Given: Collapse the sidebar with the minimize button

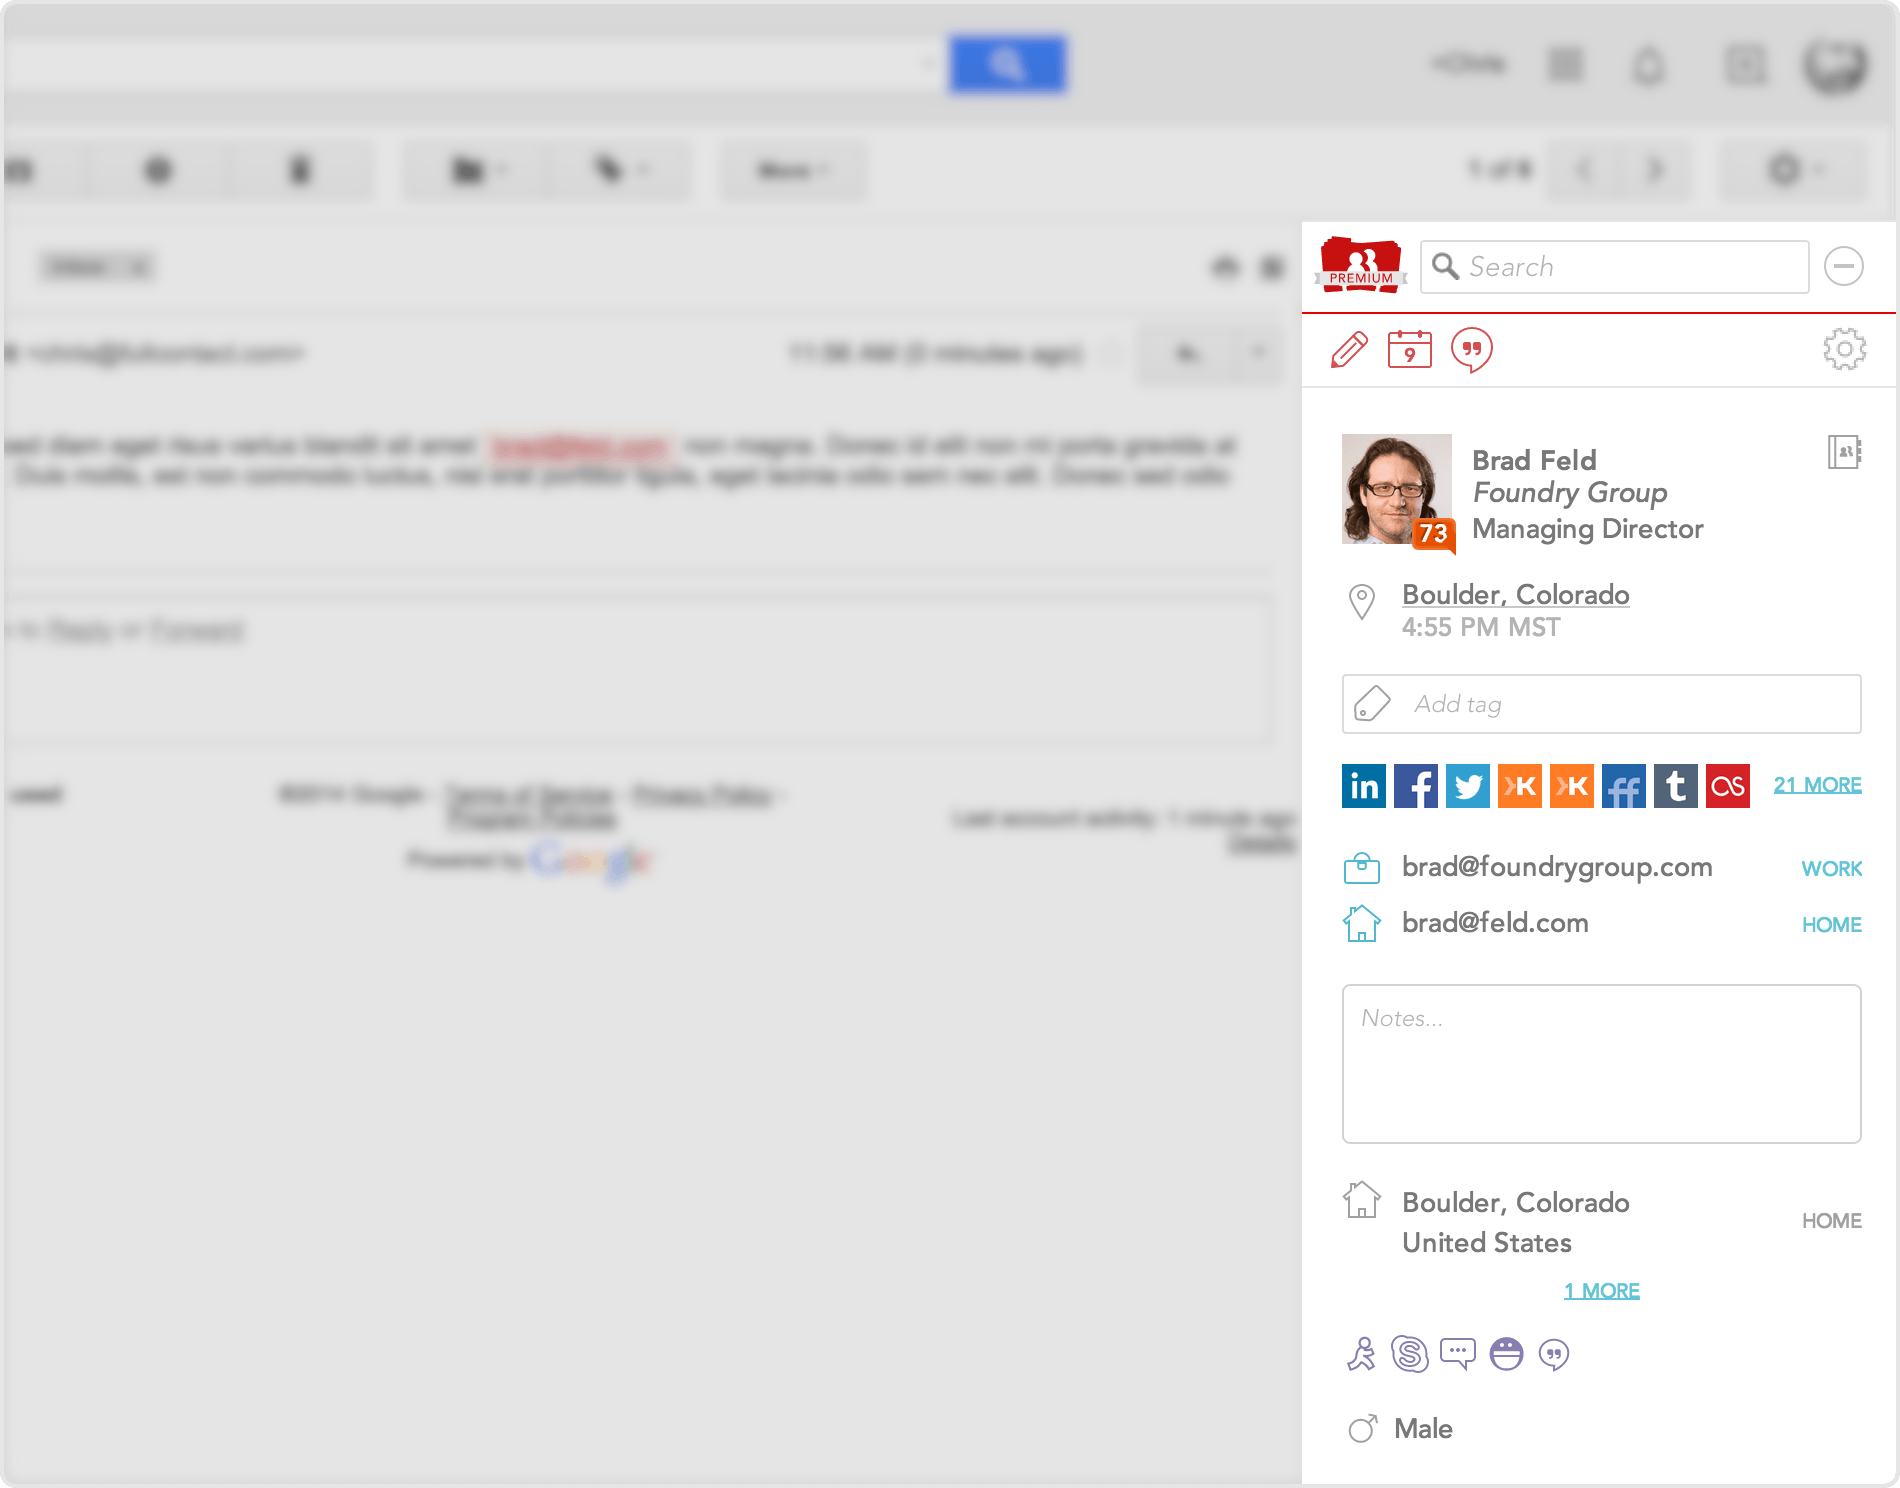Looking at the screenshot, I should [x=1844, y=267].
